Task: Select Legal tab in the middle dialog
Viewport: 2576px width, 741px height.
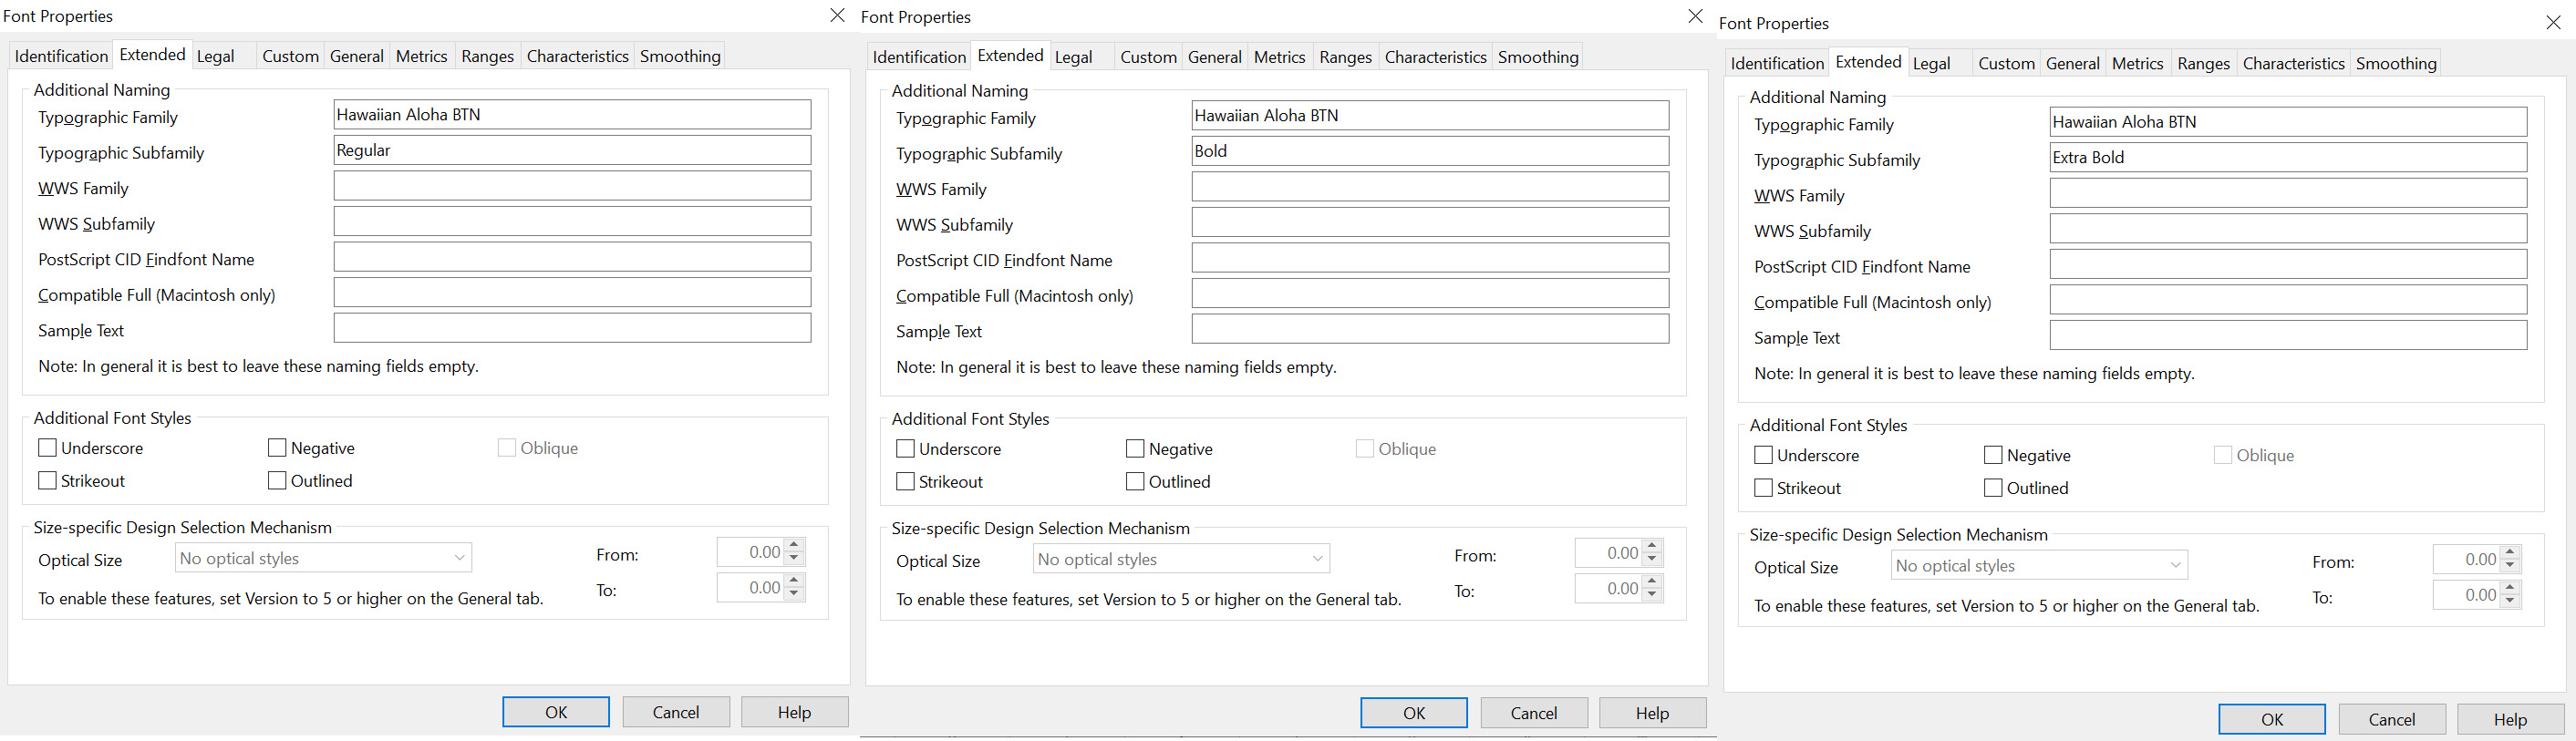Action: pos(1073,58)
